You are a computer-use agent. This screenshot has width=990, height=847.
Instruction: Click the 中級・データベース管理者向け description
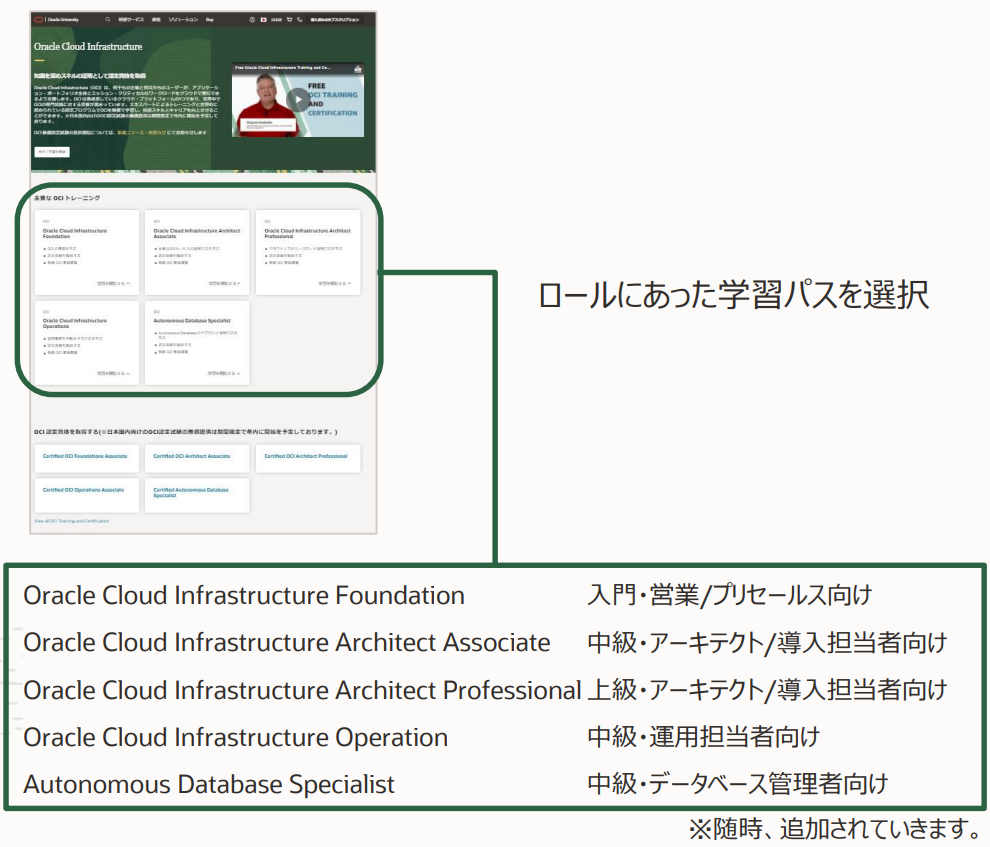[737, 785]
